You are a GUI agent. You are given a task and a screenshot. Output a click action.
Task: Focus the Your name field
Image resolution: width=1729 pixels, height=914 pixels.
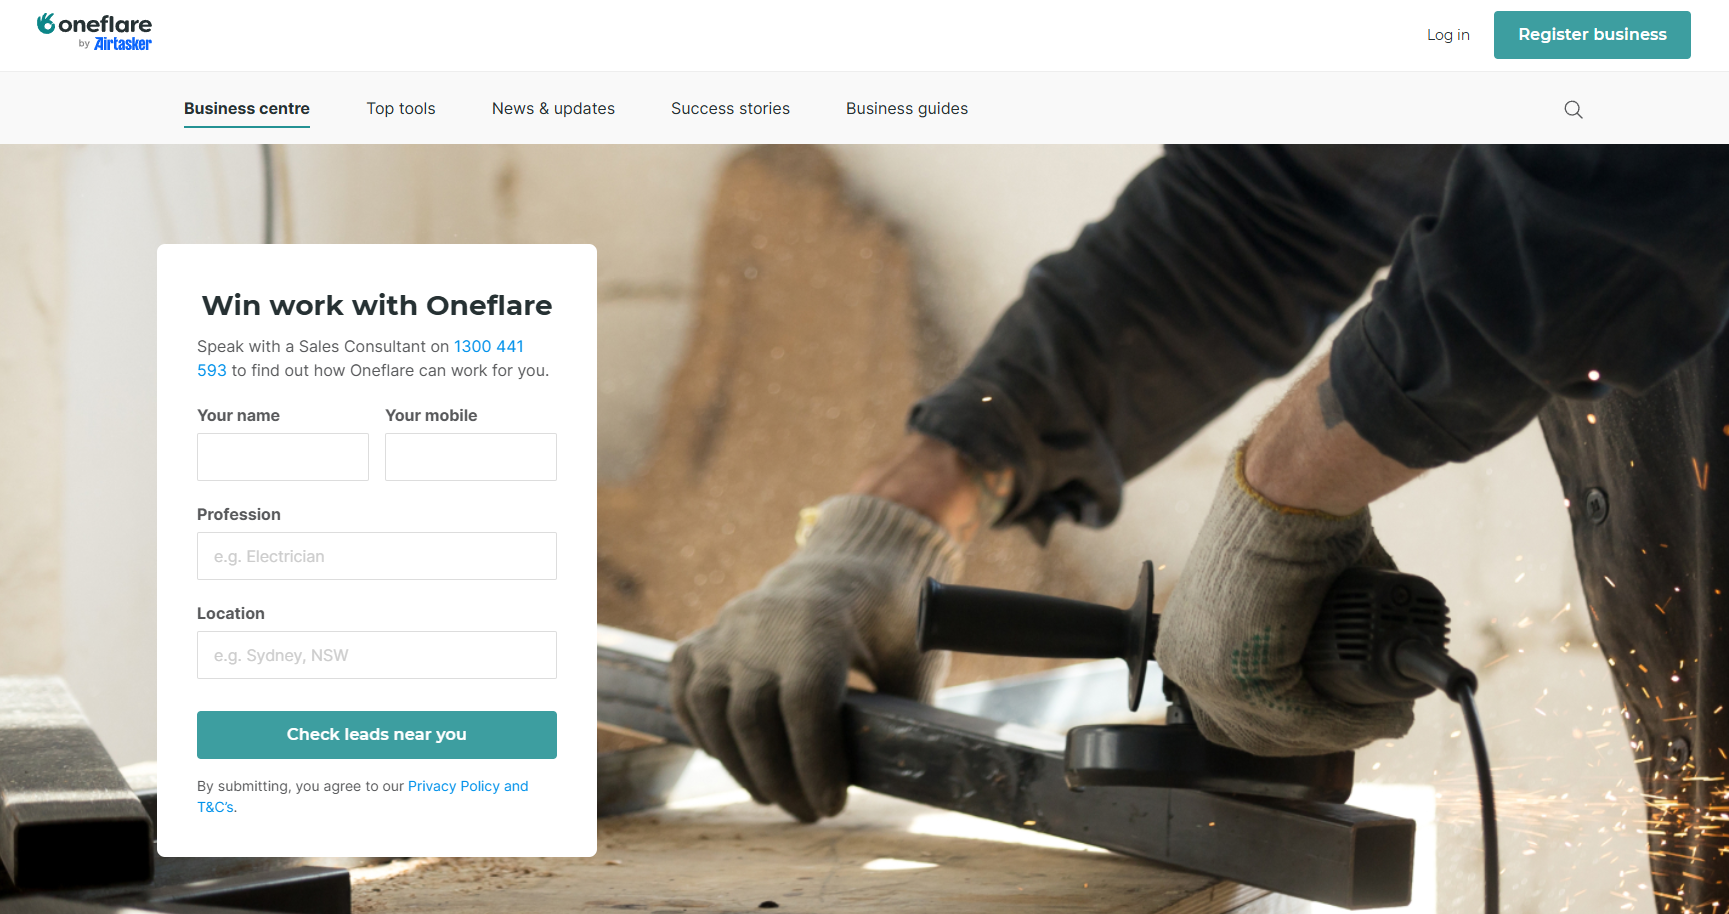[x=283, y=457]
